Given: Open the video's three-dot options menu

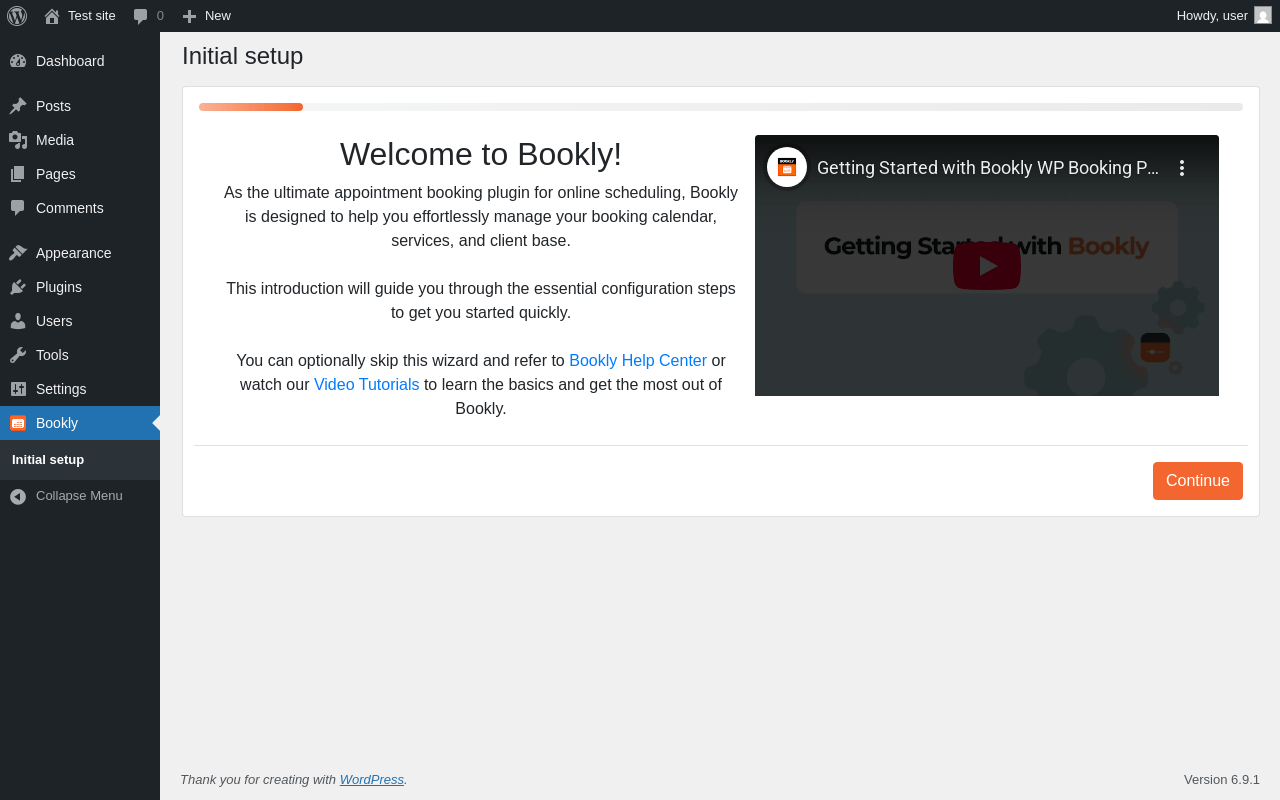Looking at the screenshot, I should tap(1181, 168).
